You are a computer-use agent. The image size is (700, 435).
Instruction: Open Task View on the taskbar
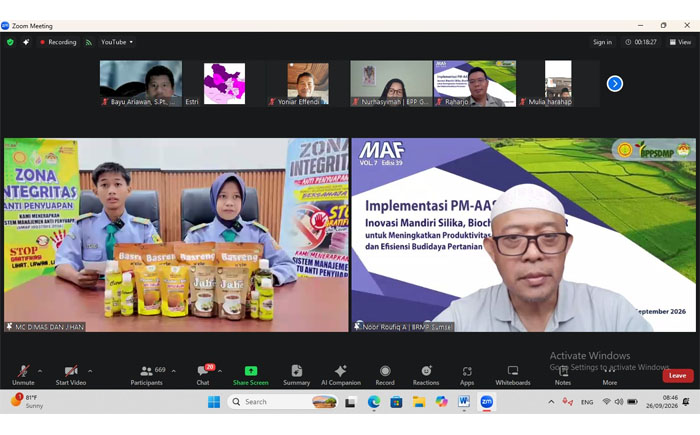coord(350,402)
